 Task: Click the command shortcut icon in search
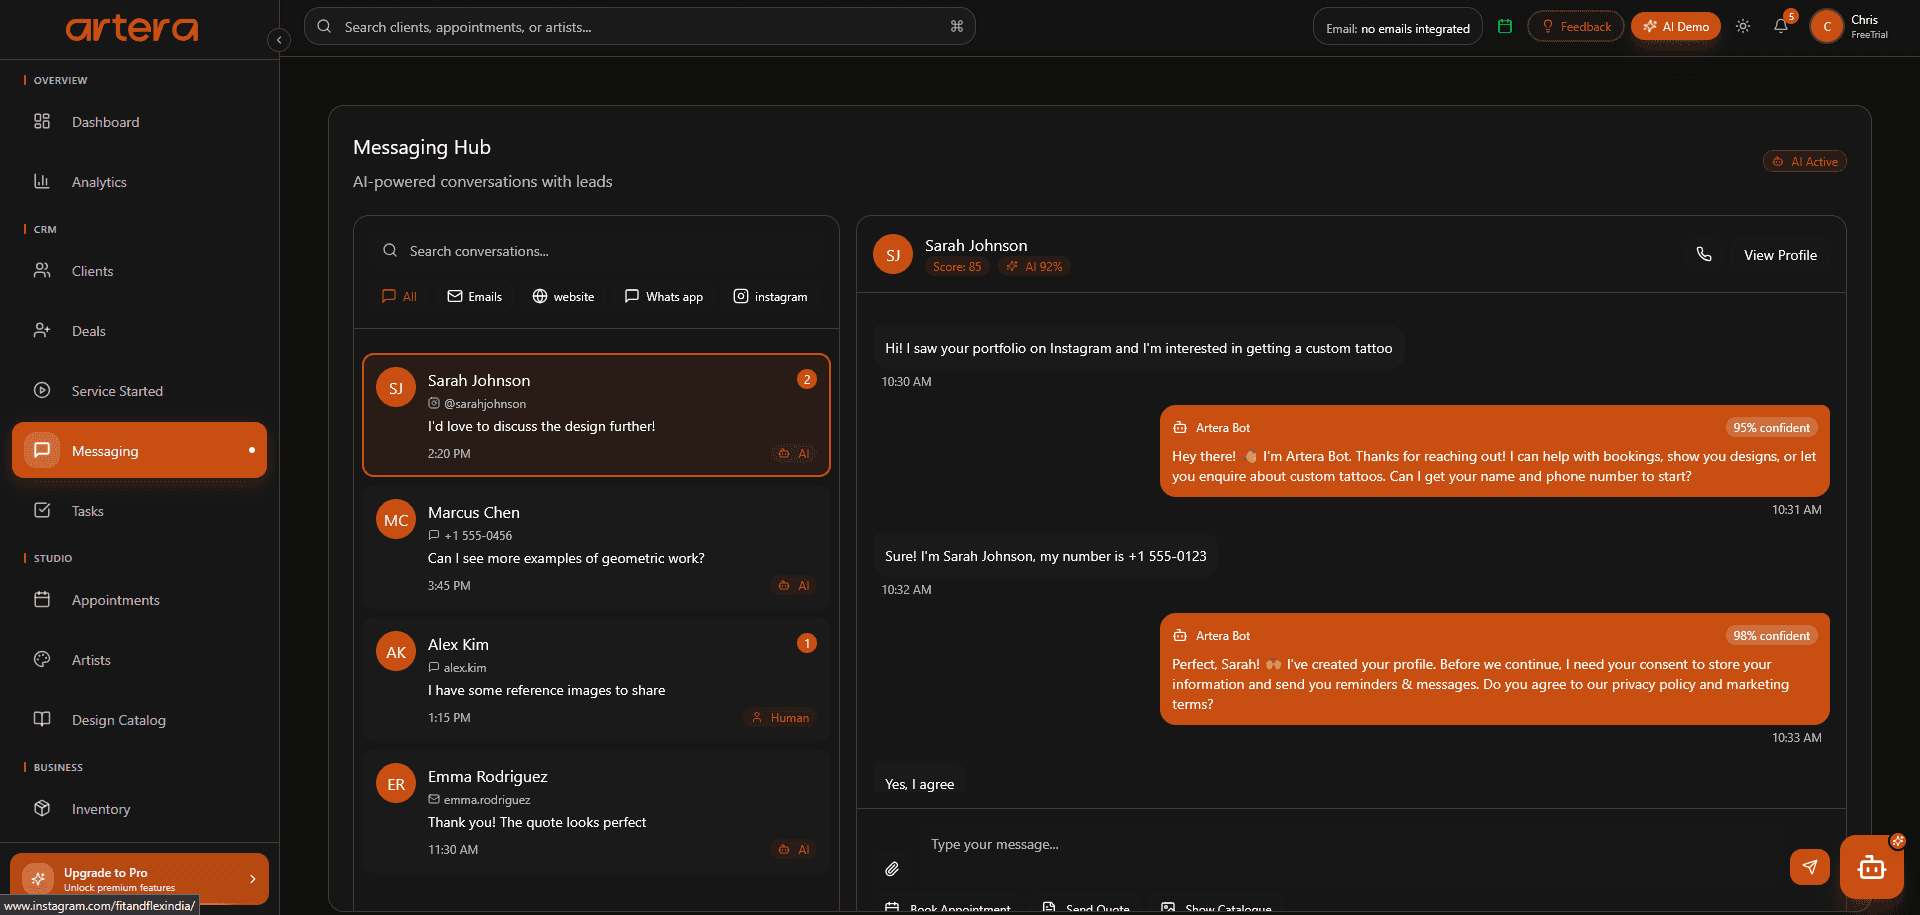click(956, 27)
